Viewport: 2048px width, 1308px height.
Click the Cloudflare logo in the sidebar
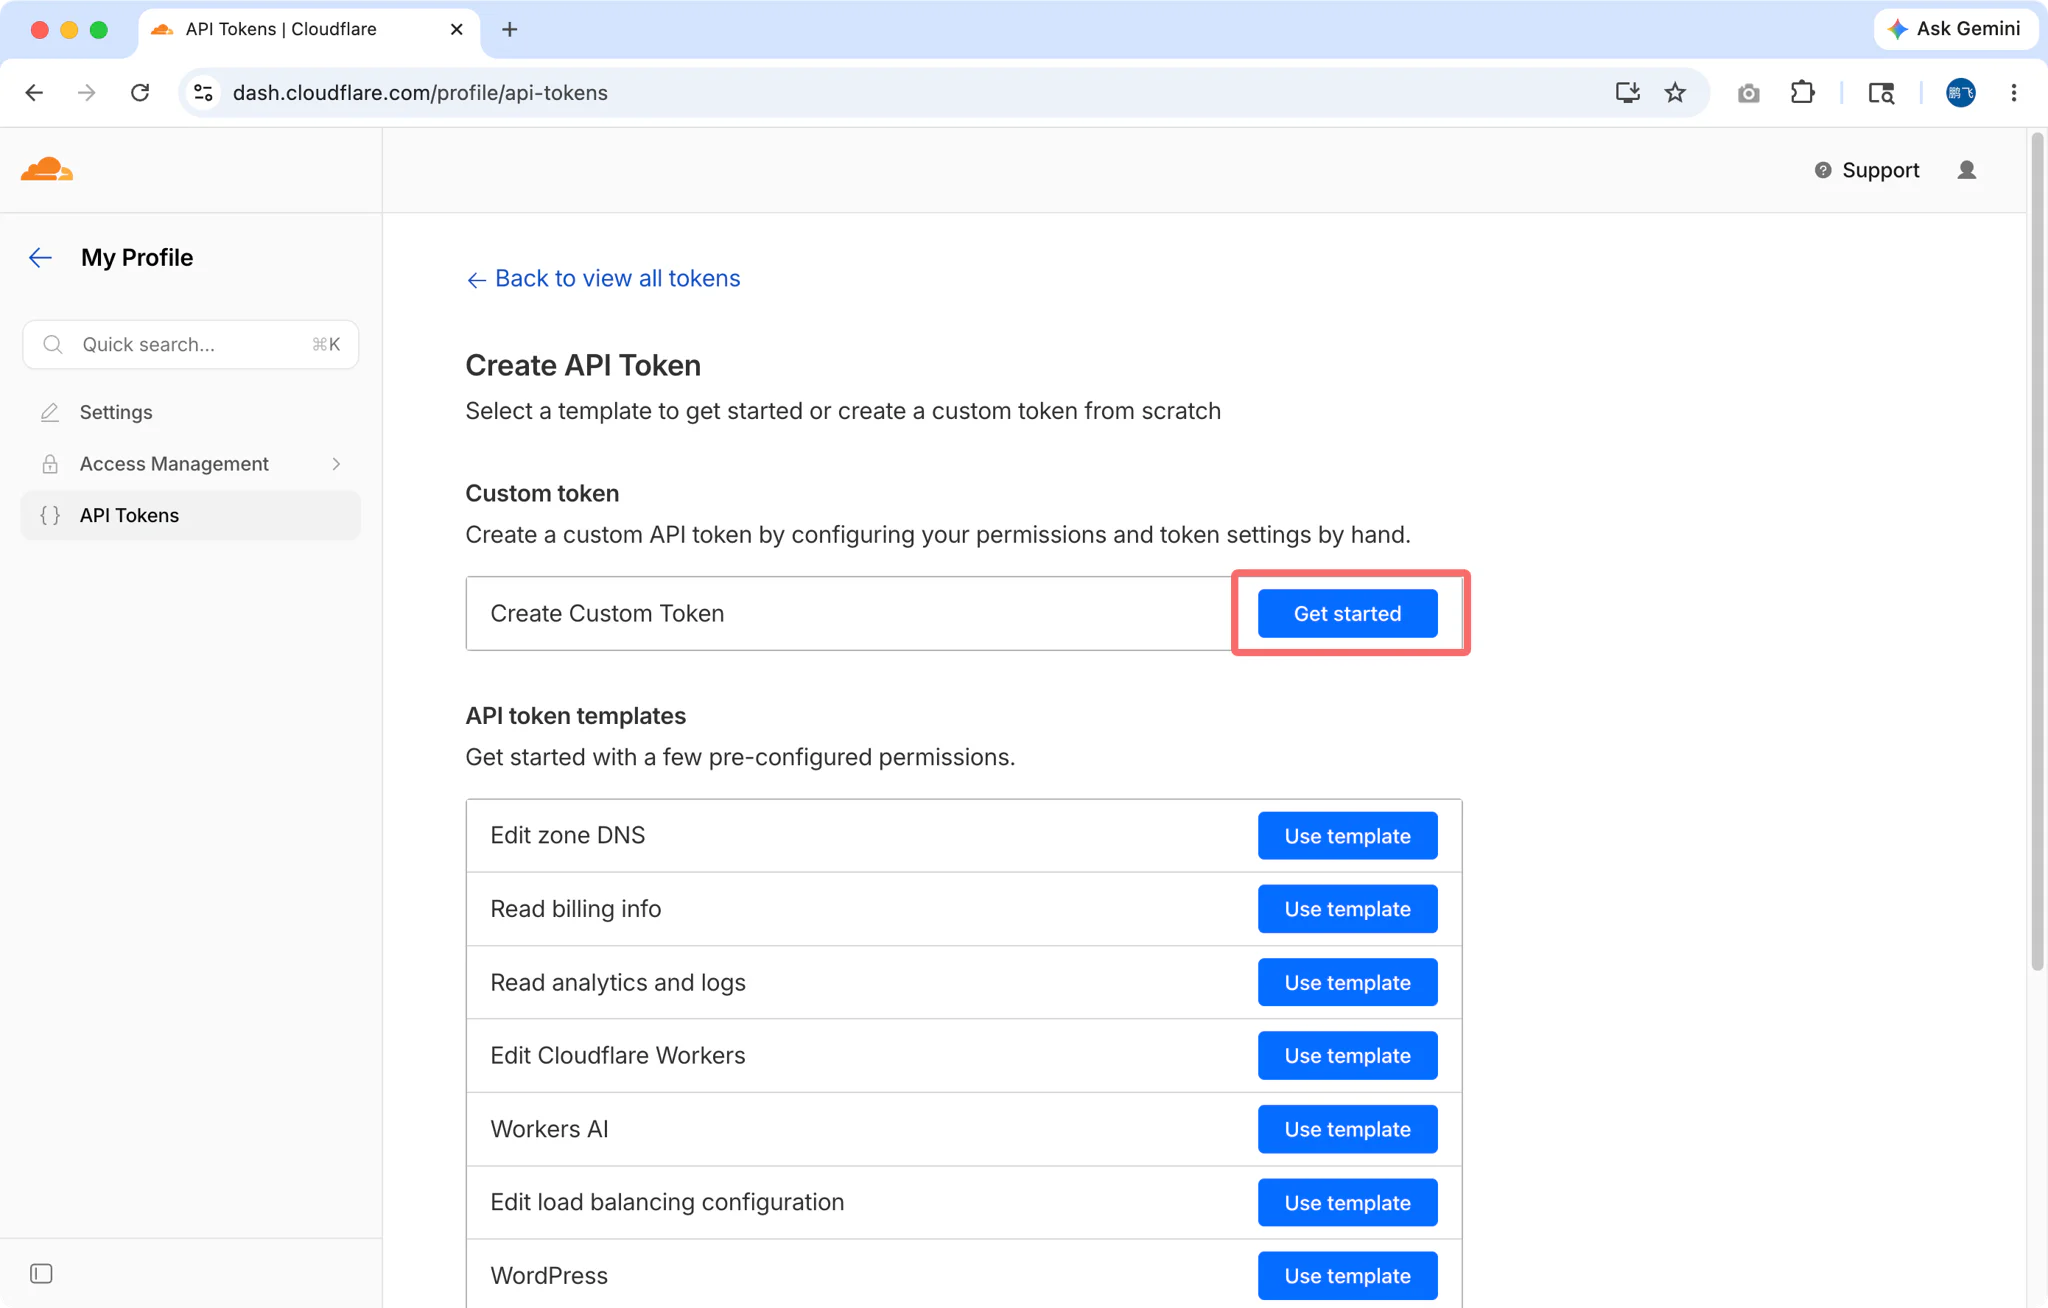(47, 170)
